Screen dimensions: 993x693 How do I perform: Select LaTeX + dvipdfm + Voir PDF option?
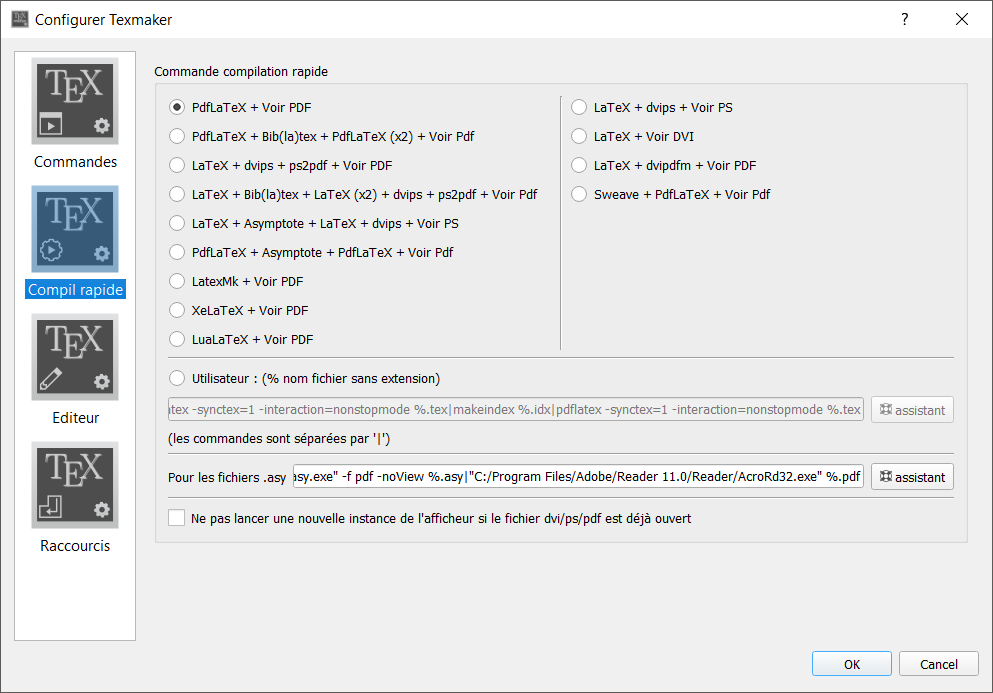click(579, 165)
